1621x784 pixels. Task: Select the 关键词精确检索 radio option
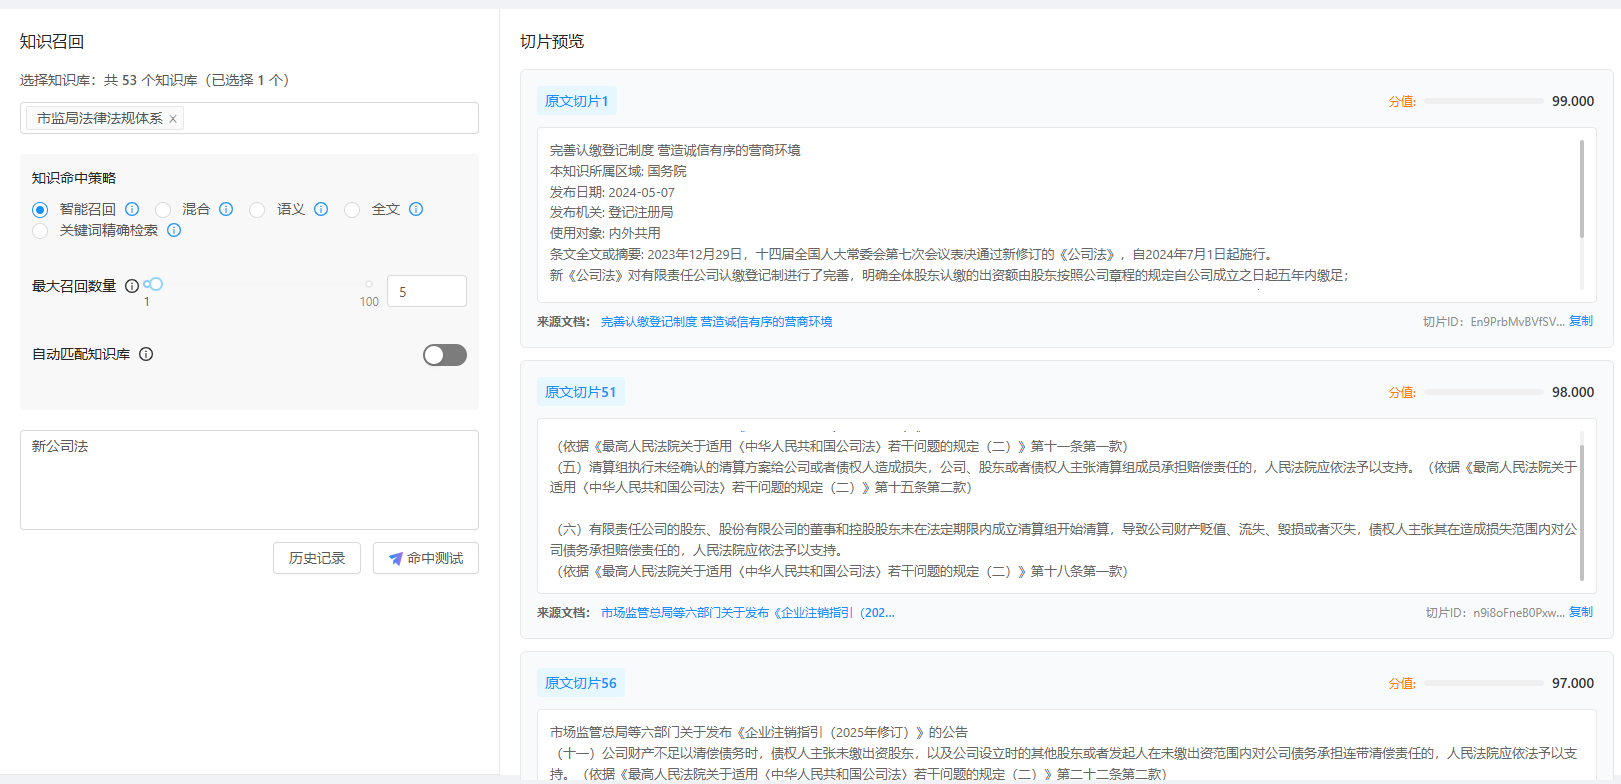pyautogui.click(x=40, y=231)
